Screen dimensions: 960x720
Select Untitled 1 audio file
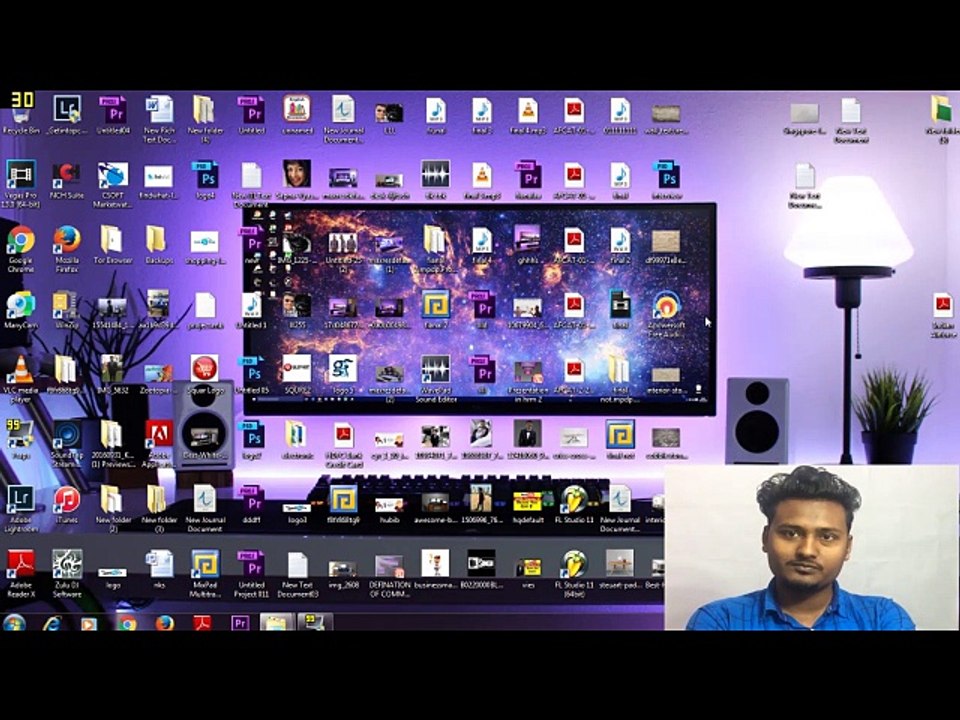tap(251, 310)
